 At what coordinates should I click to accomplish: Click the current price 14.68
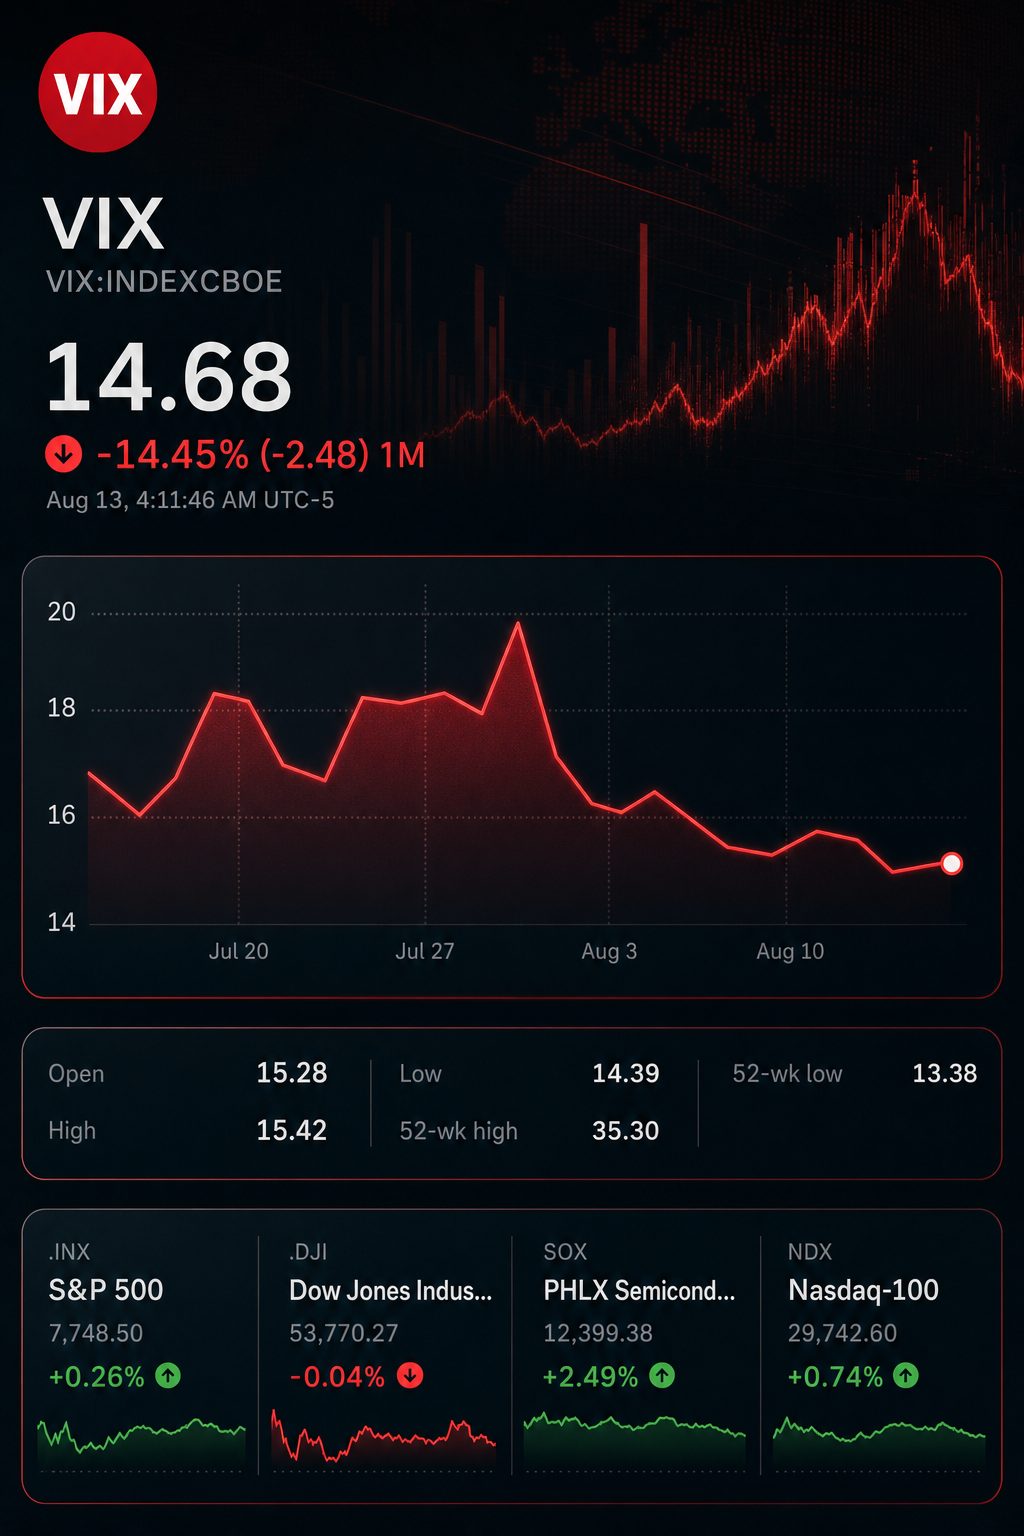click(x=169, y=377)
